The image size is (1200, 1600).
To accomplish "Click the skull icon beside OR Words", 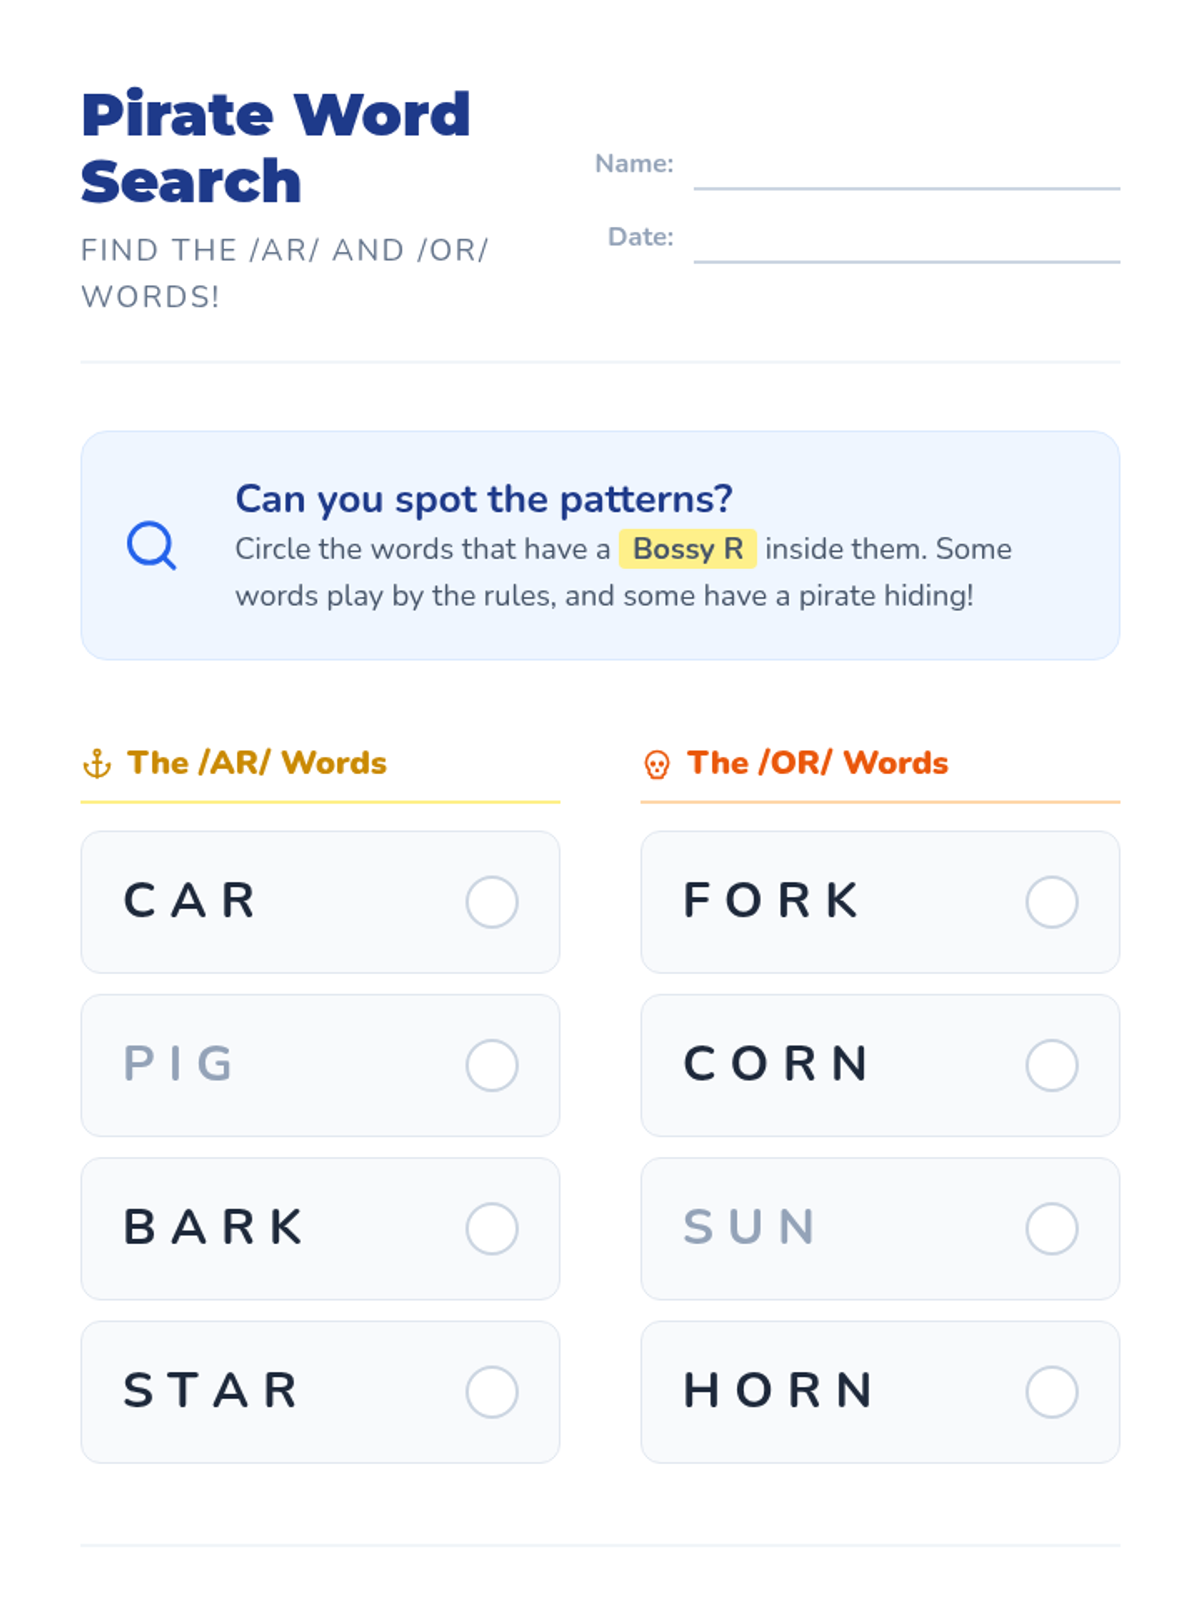I will (657, 765).
